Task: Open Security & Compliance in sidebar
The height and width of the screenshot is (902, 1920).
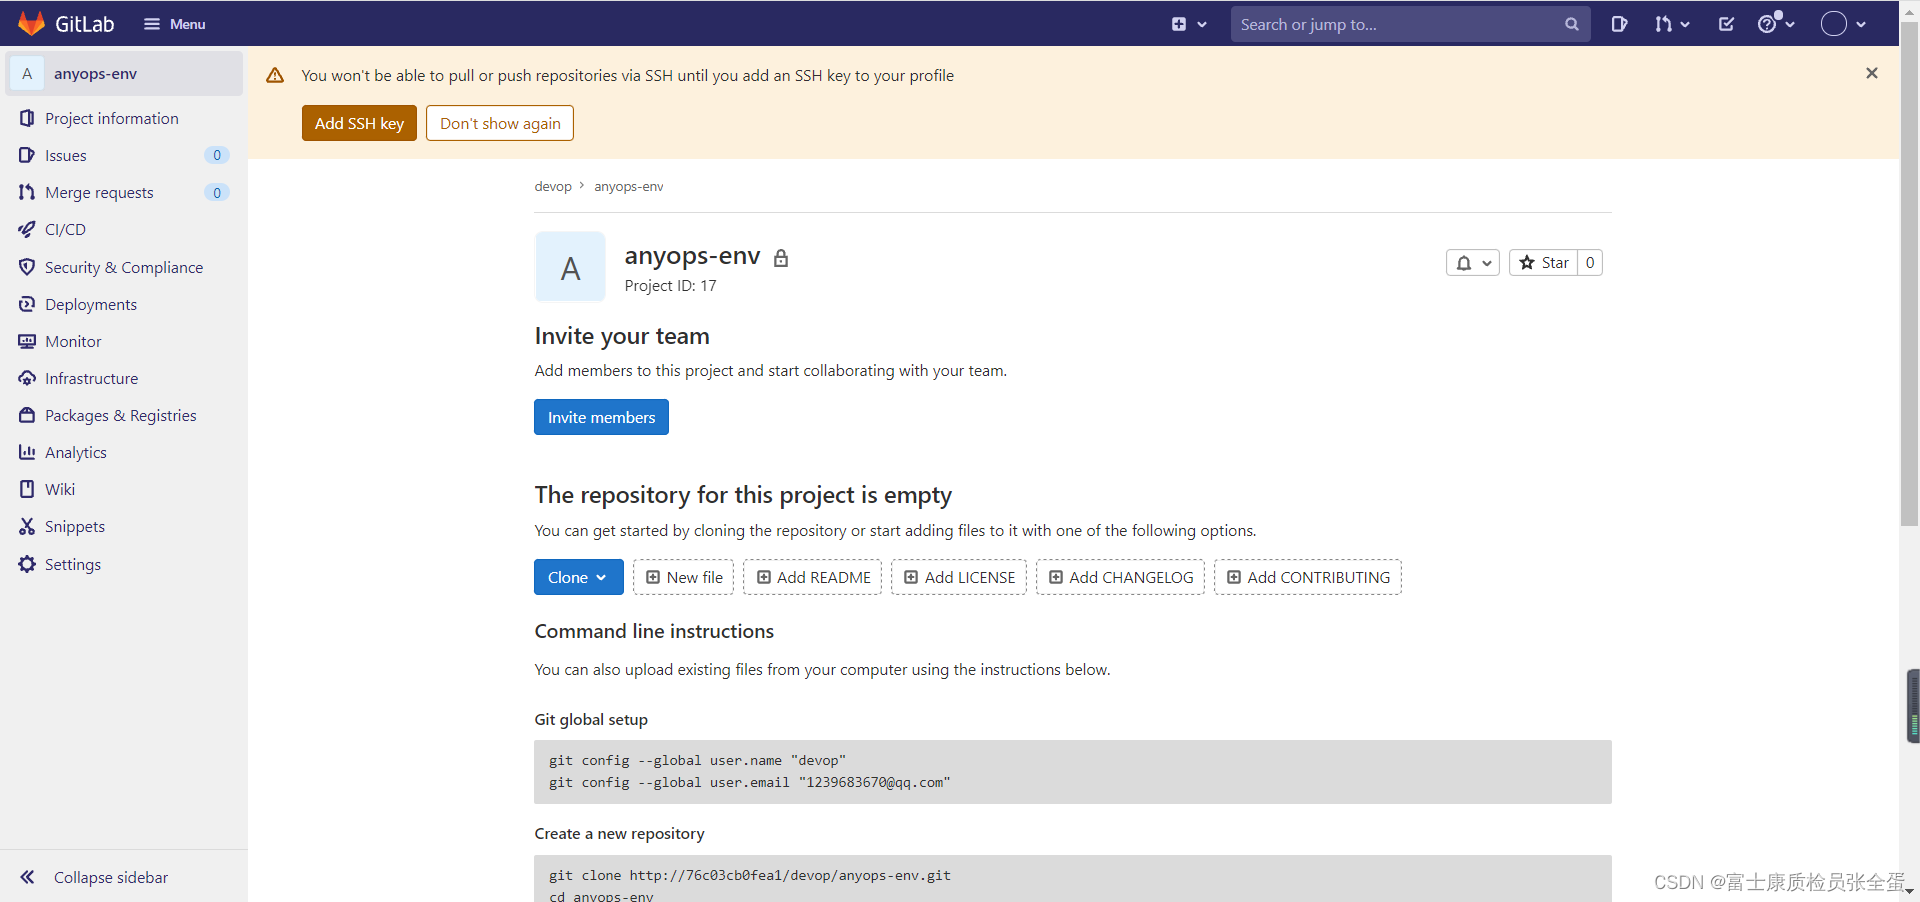Action: [x=124, y=267]
